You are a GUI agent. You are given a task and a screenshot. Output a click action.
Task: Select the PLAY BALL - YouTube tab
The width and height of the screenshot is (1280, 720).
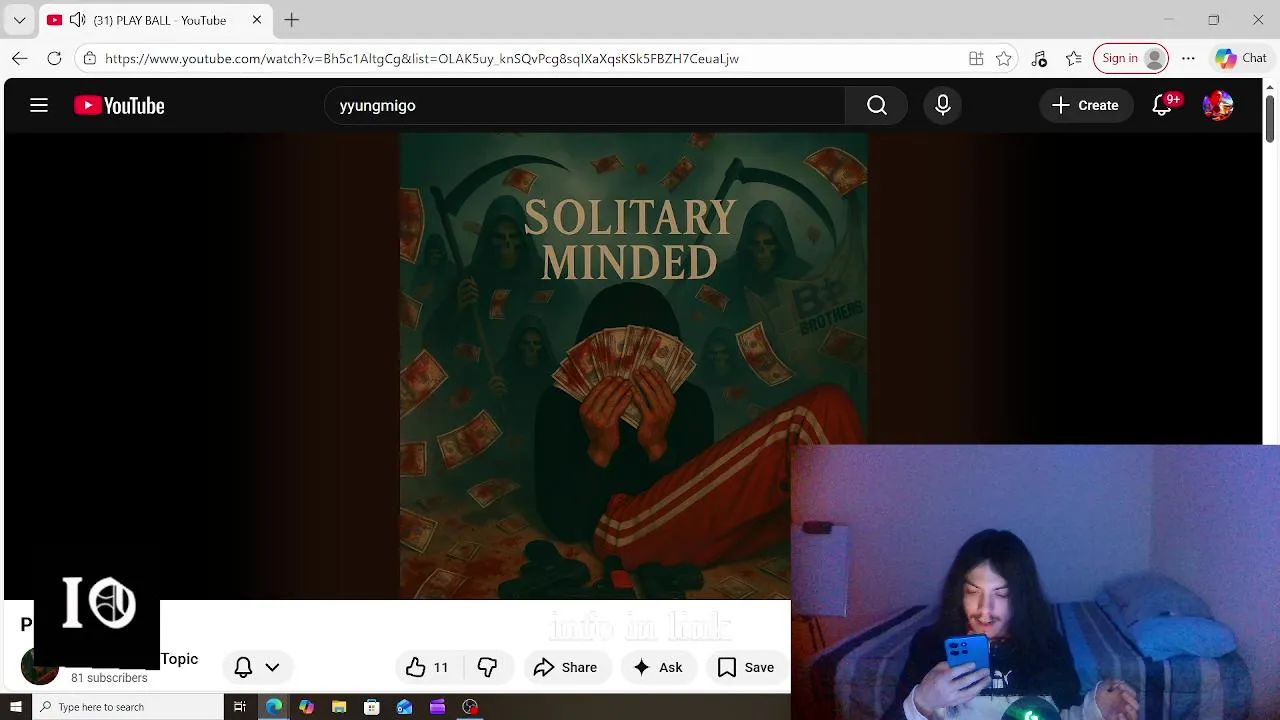tap(157, 20)
